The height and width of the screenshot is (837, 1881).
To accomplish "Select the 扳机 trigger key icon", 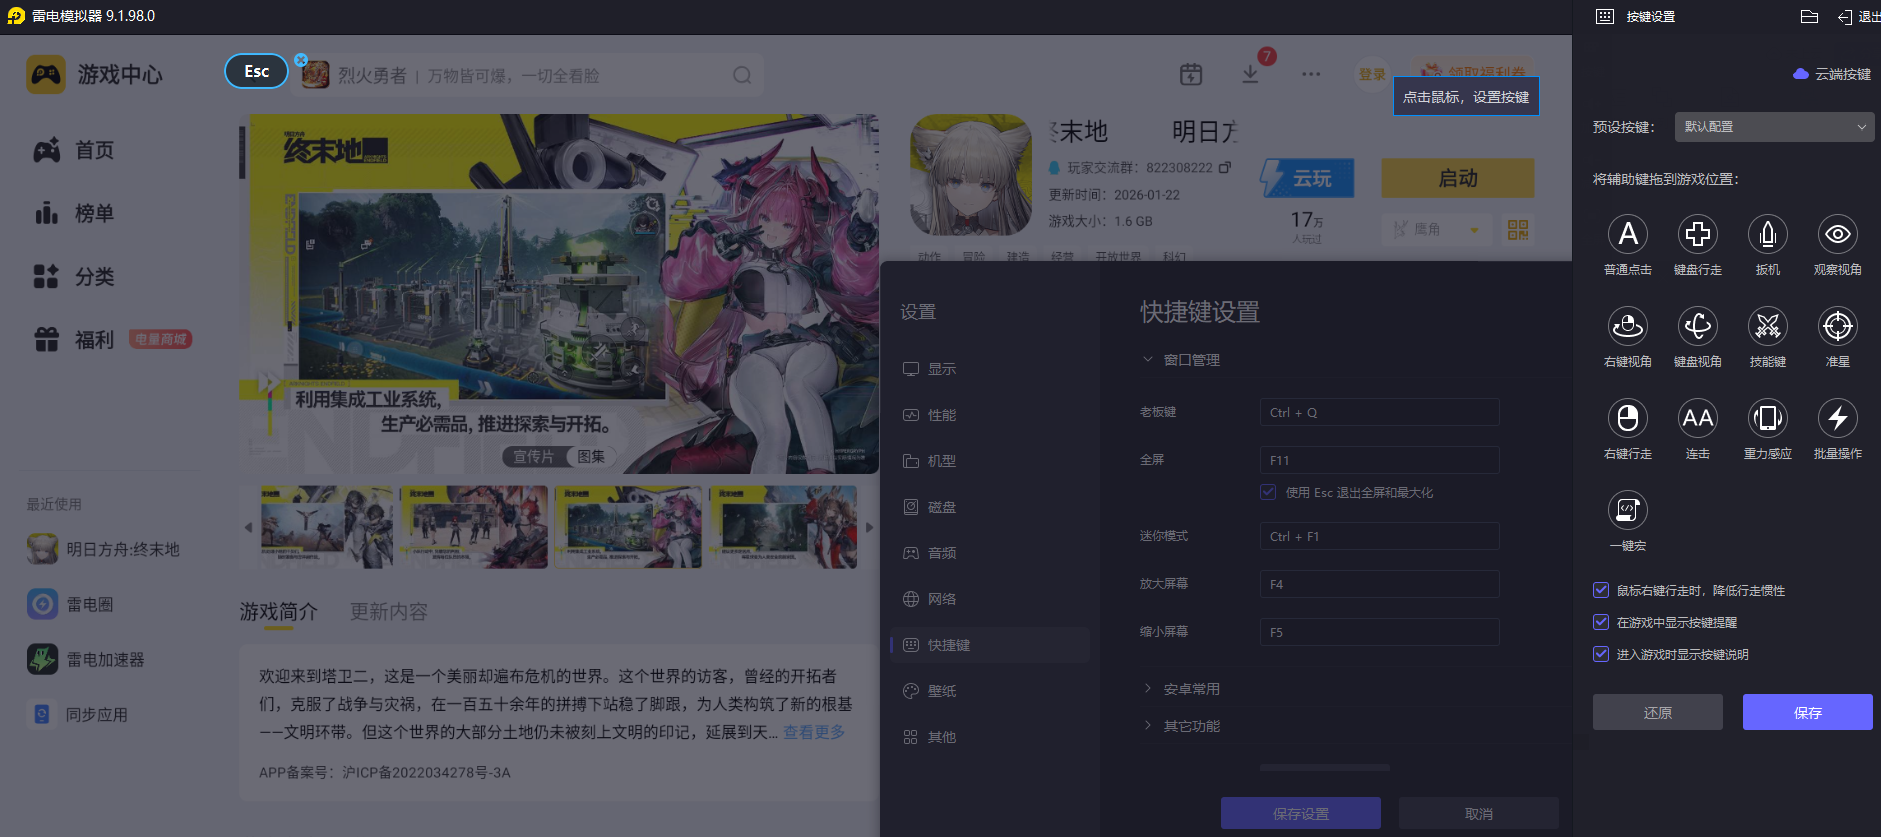I will (1768, 234).
